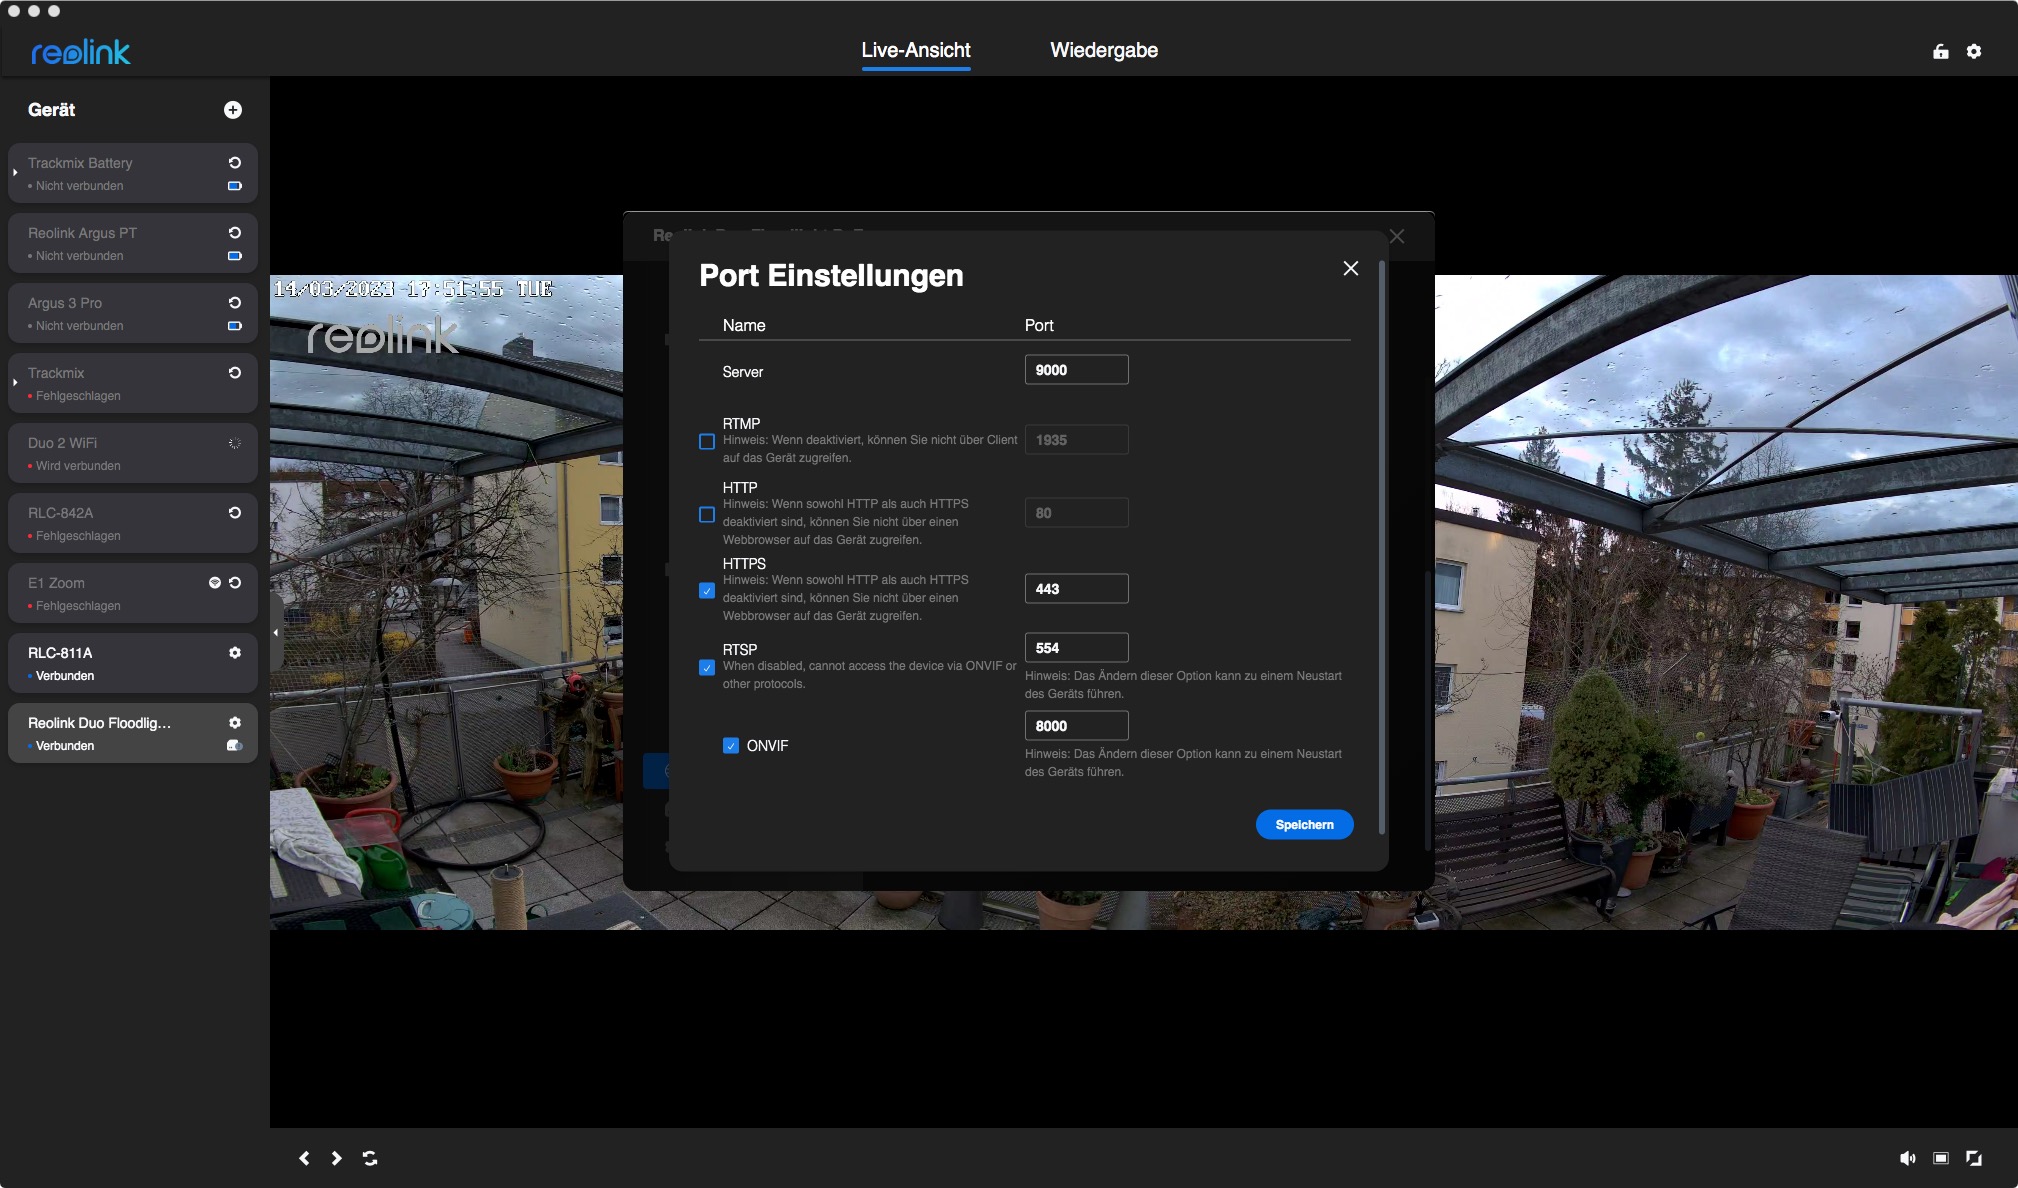
Task: Click the Speichern button
Action: 1304,825
